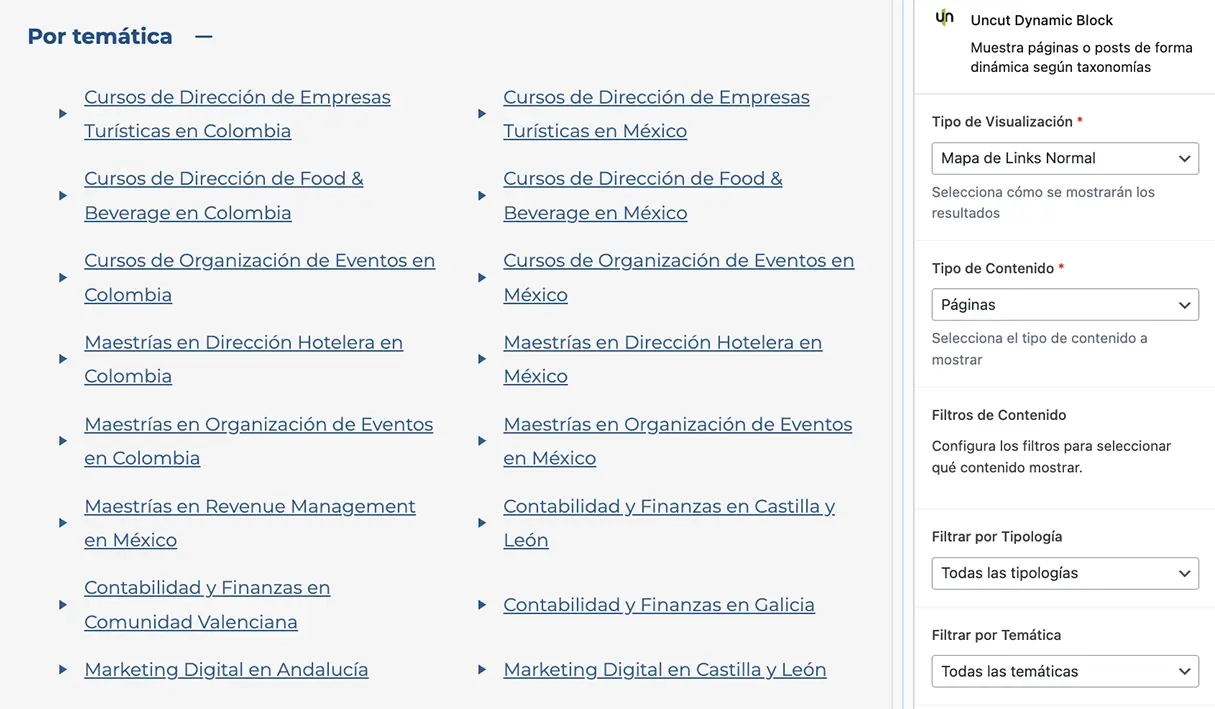Open Marketing Digital en Andalucía link
The width and height of the screenshot is (1215, 709).
(x=226, y=670)
